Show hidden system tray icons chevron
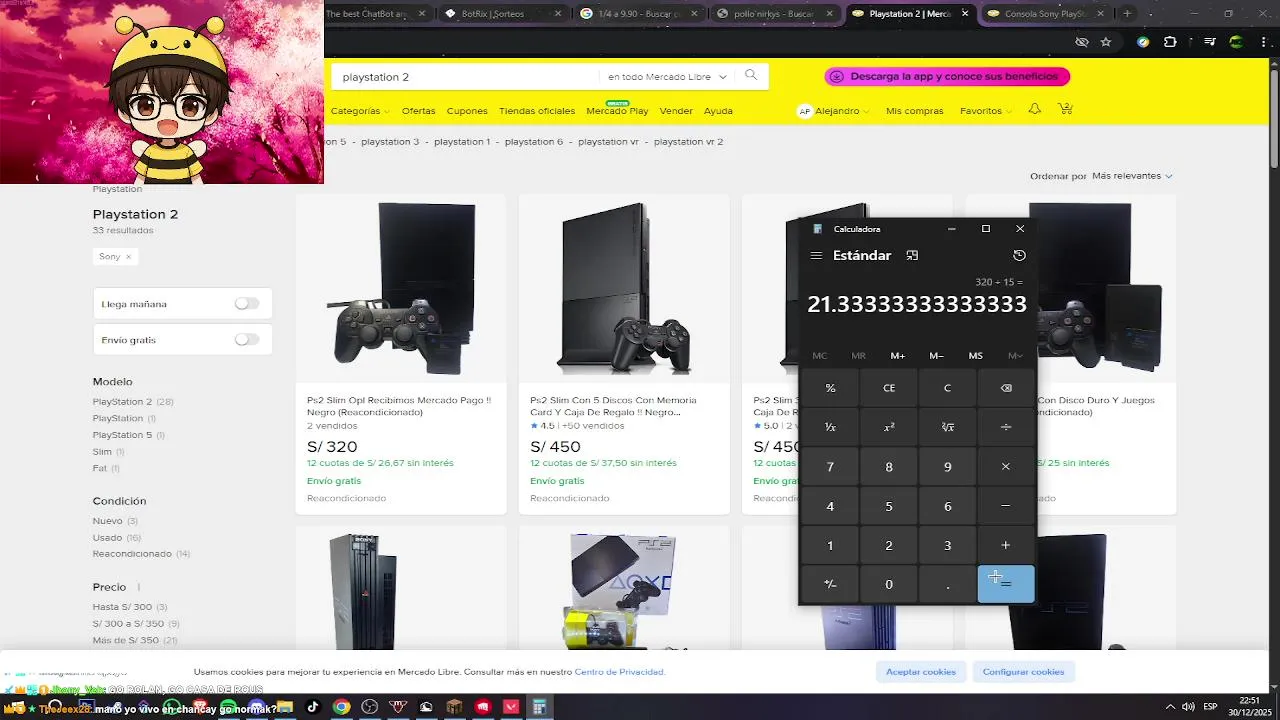The height and width of the screenshot is (720, 1280). click(1169, 707)
